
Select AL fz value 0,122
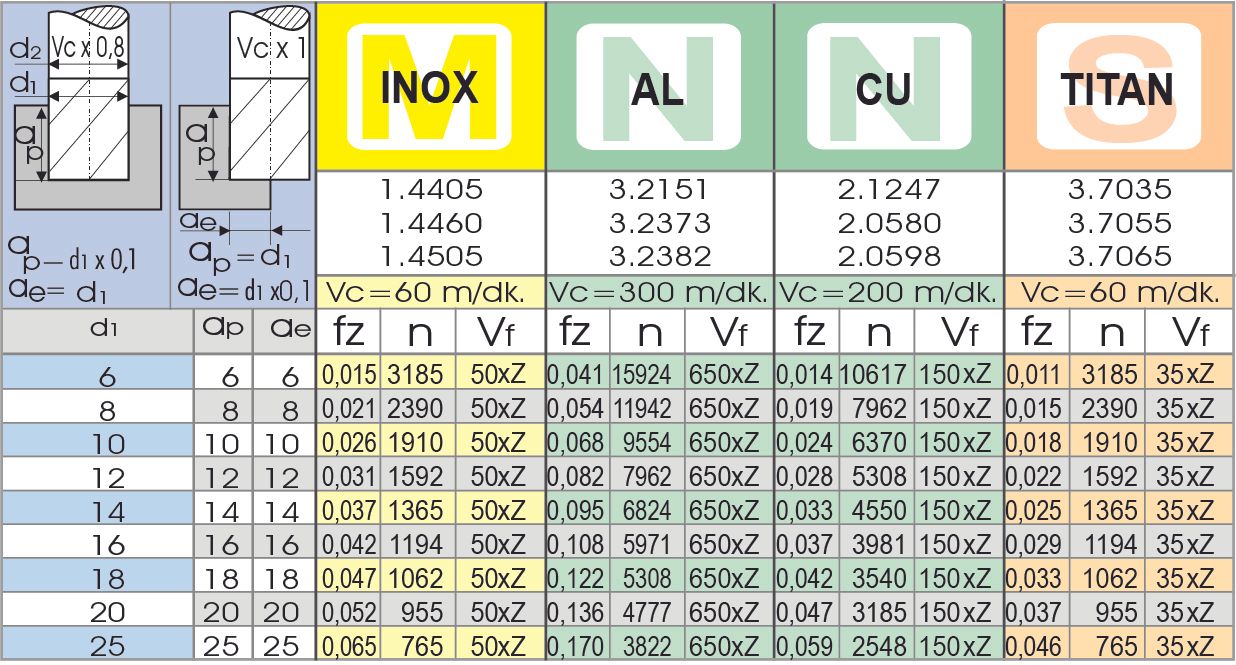click(577, 578)
